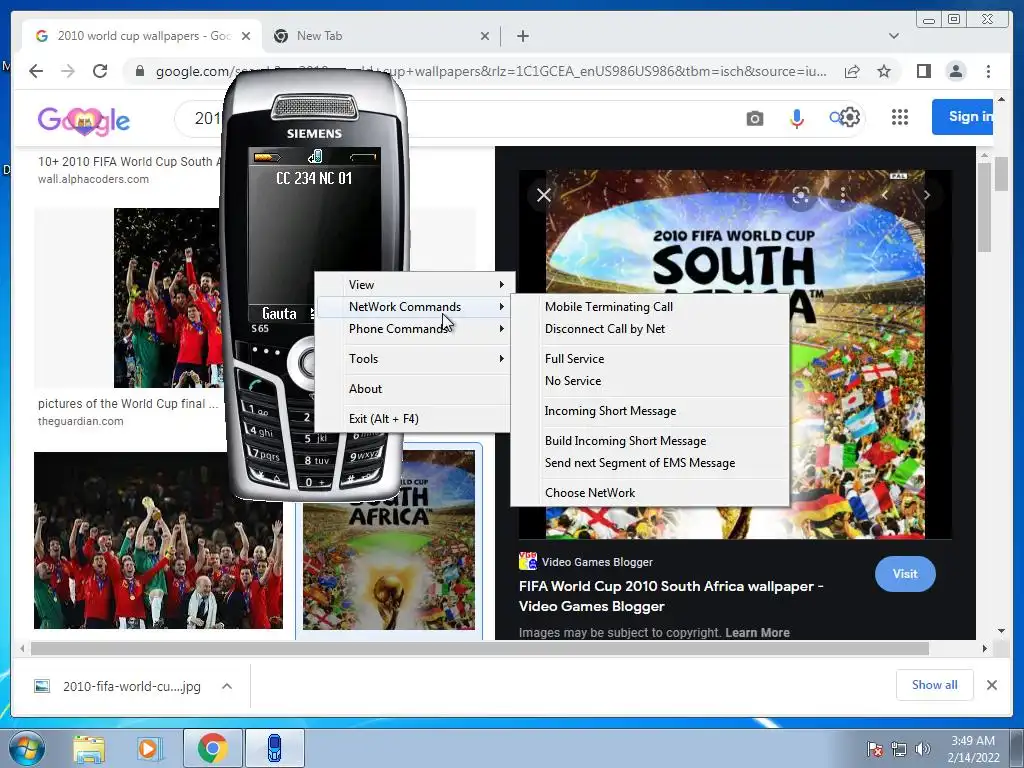Screen dimensions: 1024x768
Task: Click Chrome's forward arrow
Action: pos(68,71)
